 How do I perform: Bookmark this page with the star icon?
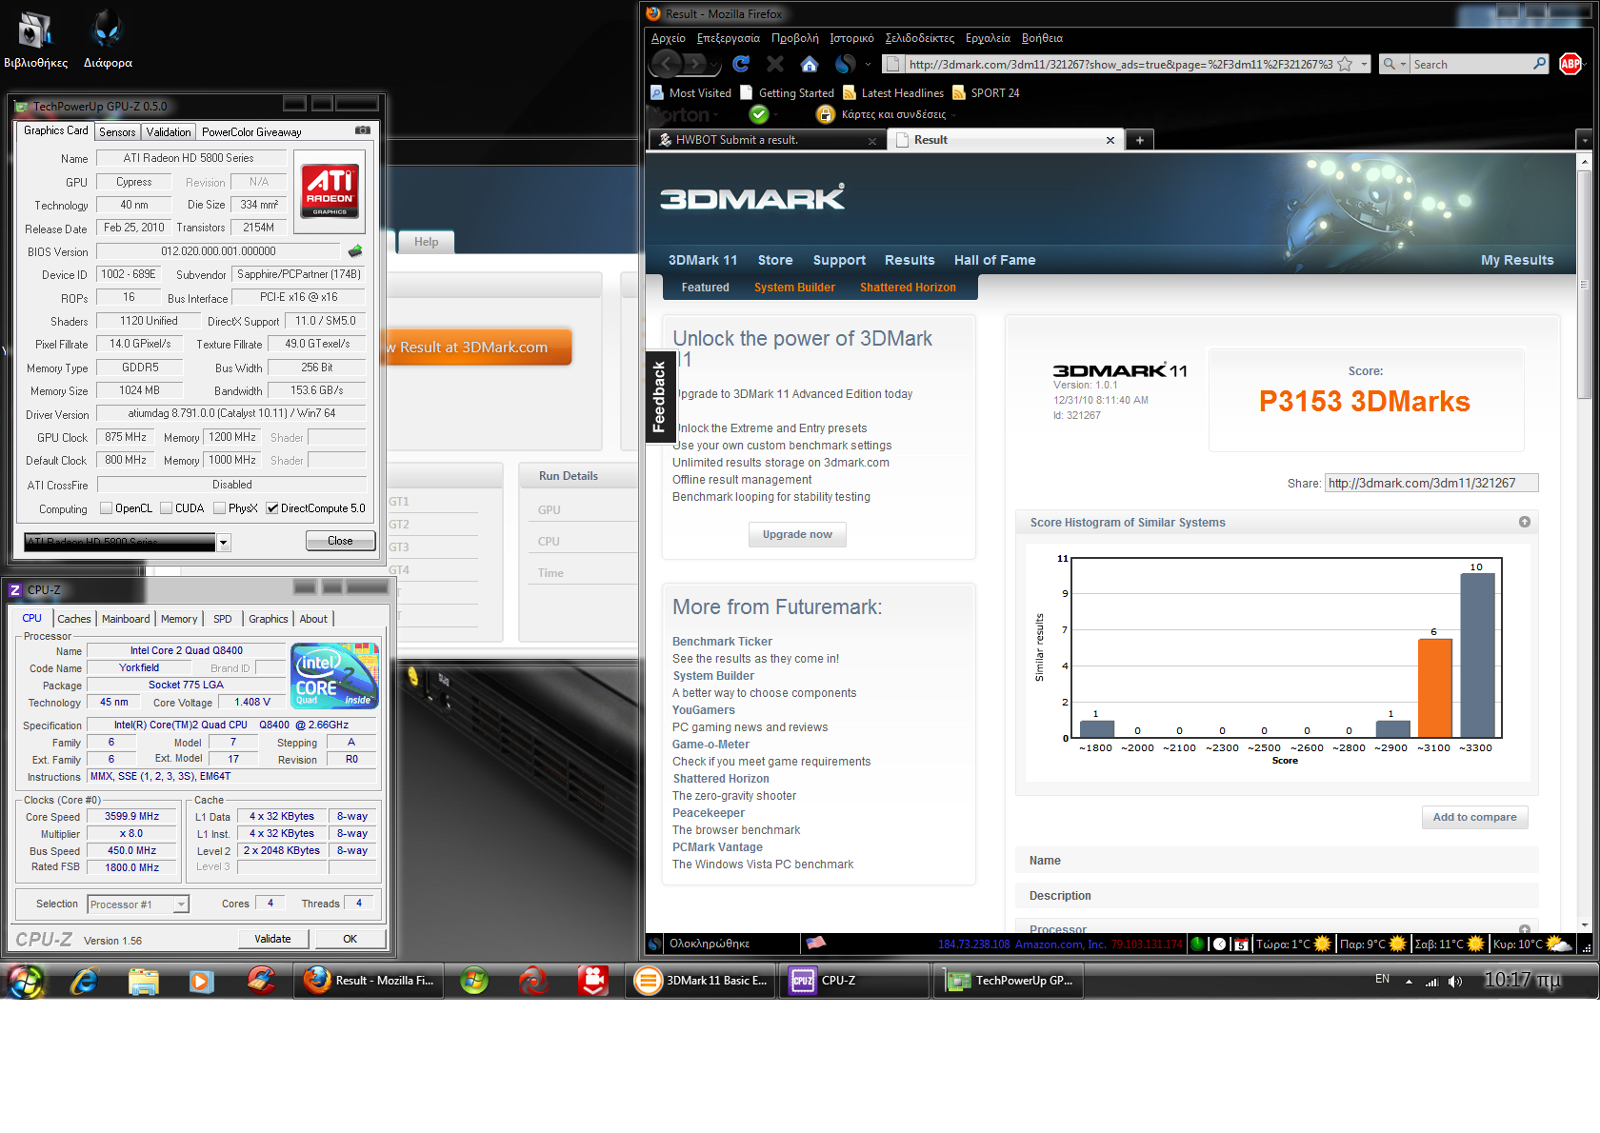click(1345, 64)
